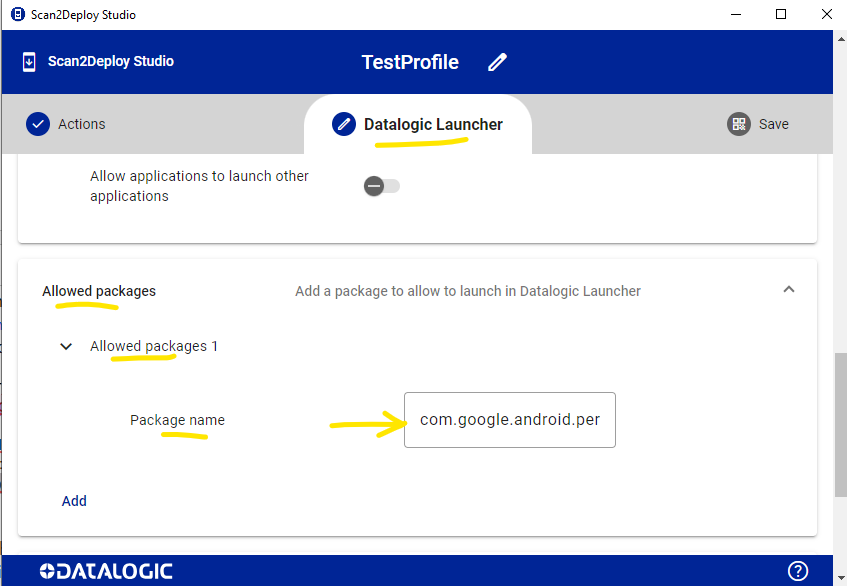Click Add to add another allowed package
The width and height of the screenshot is (847, 586).
pos(74,501)
